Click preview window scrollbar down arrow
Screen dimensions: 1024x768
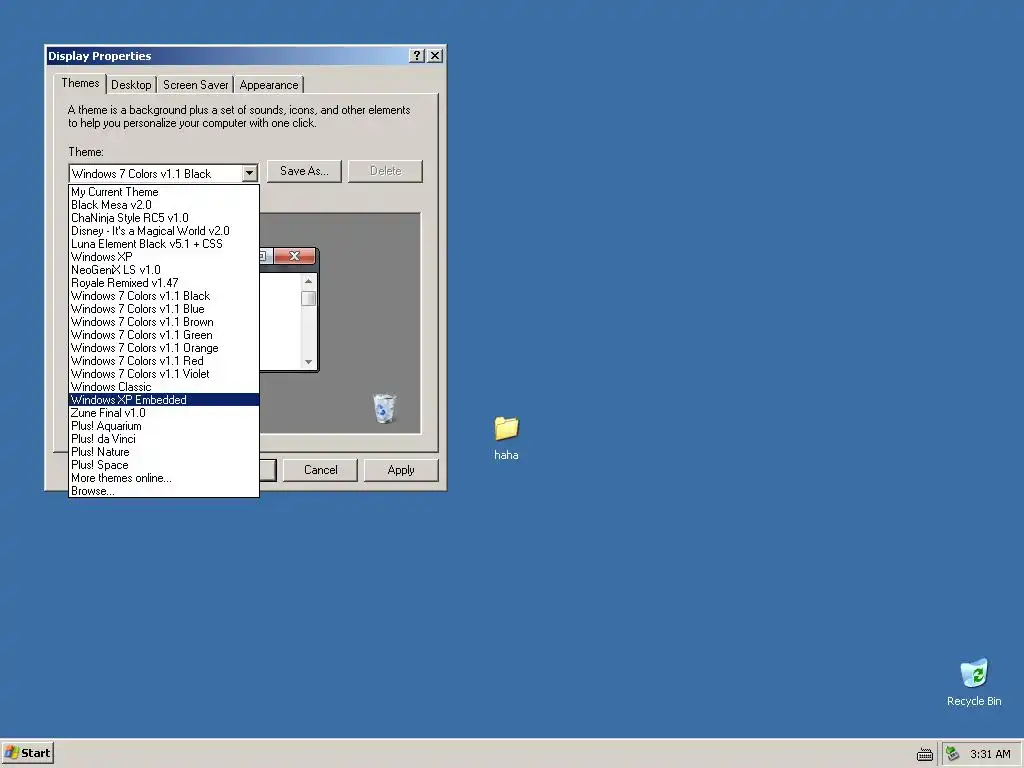click(x=308, y=362)
